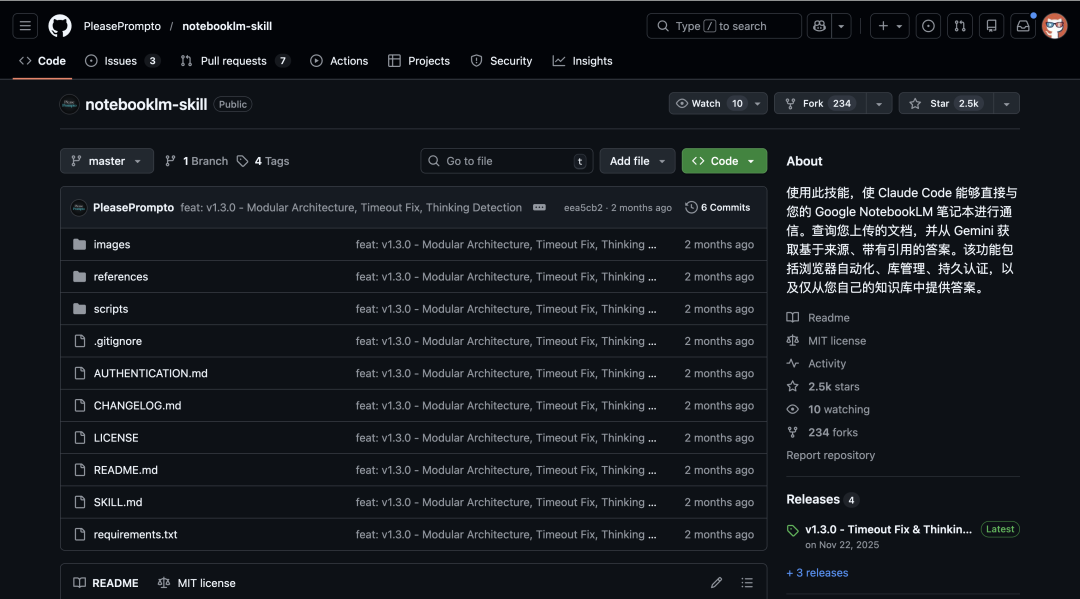Open the green Code dropdown
The height and width of the screenshot is (599, 1080).
724,160
